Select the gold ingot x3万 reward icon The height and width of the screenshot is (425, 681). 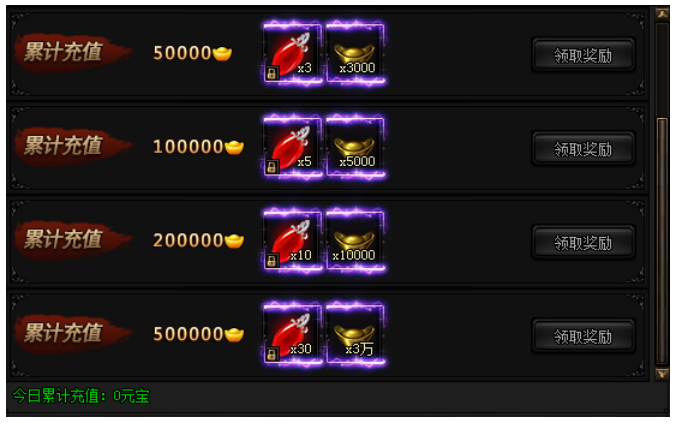355,334
